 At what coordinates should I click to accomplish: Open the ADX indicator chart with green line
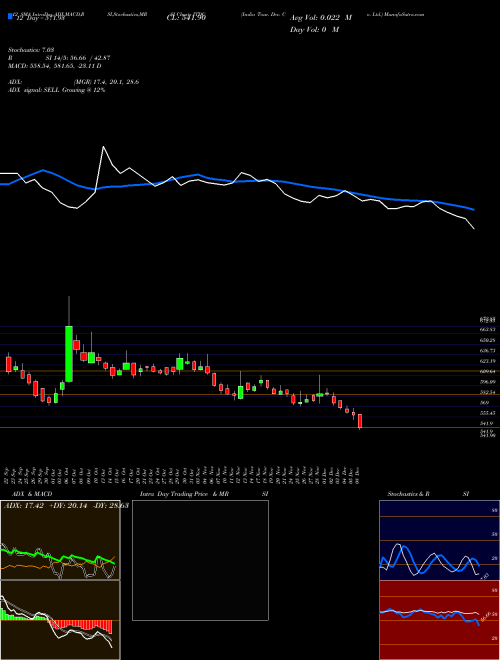(x=60, y=540)
